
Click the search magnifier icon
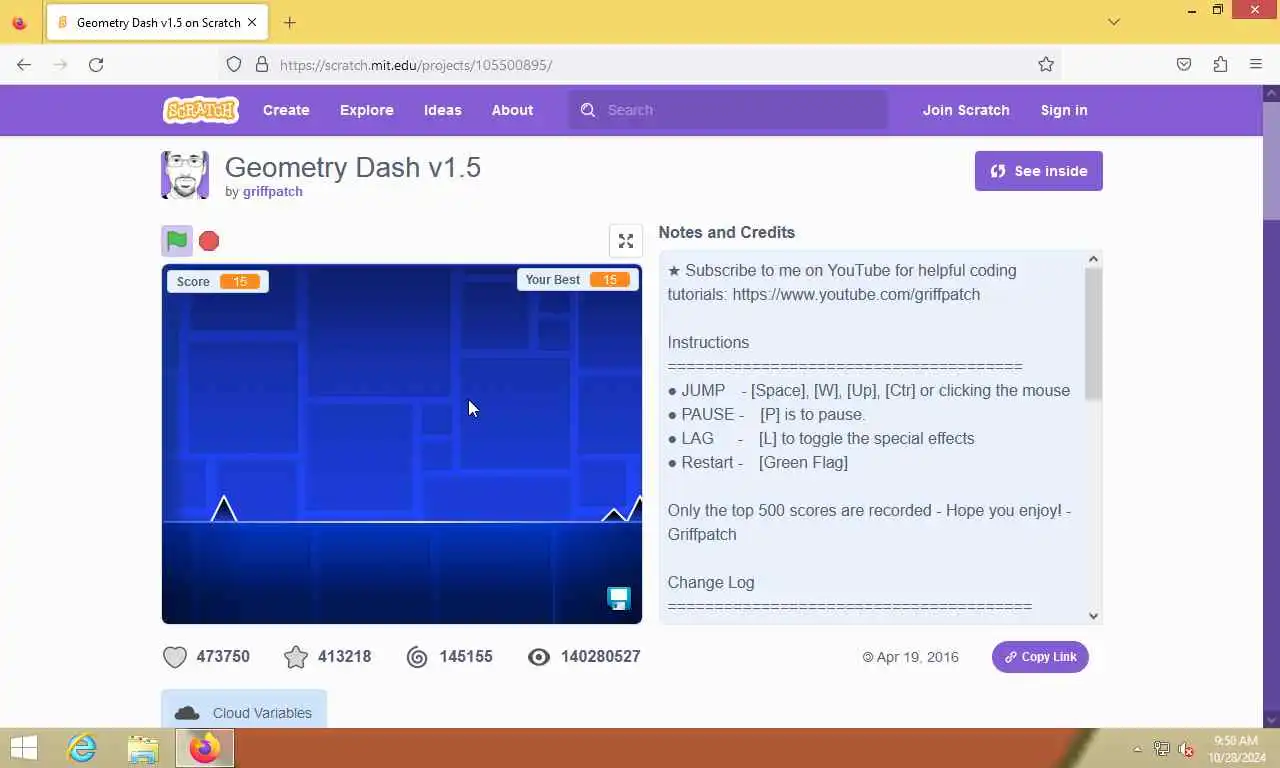pyautogui.click(x=588, y=110)
